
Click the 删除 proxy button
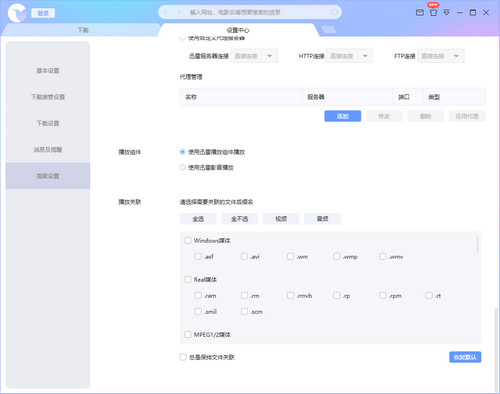425,116
